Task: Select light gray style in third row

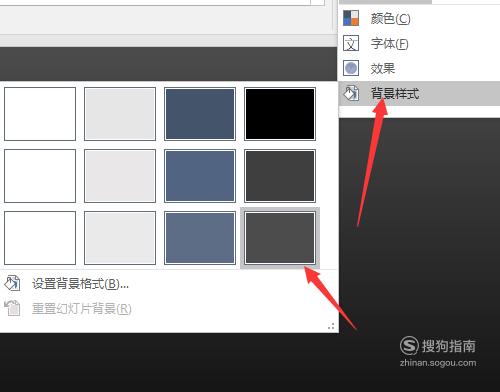Action: click(x=120, y=238)
